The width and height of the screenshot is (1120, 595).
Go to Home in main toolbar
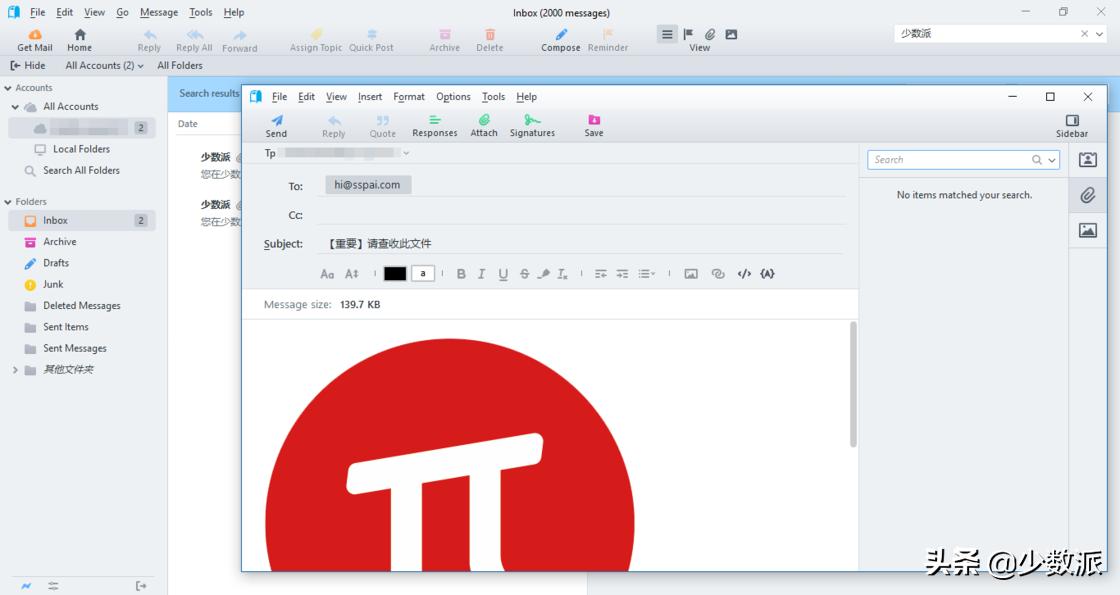coord(79,41)
